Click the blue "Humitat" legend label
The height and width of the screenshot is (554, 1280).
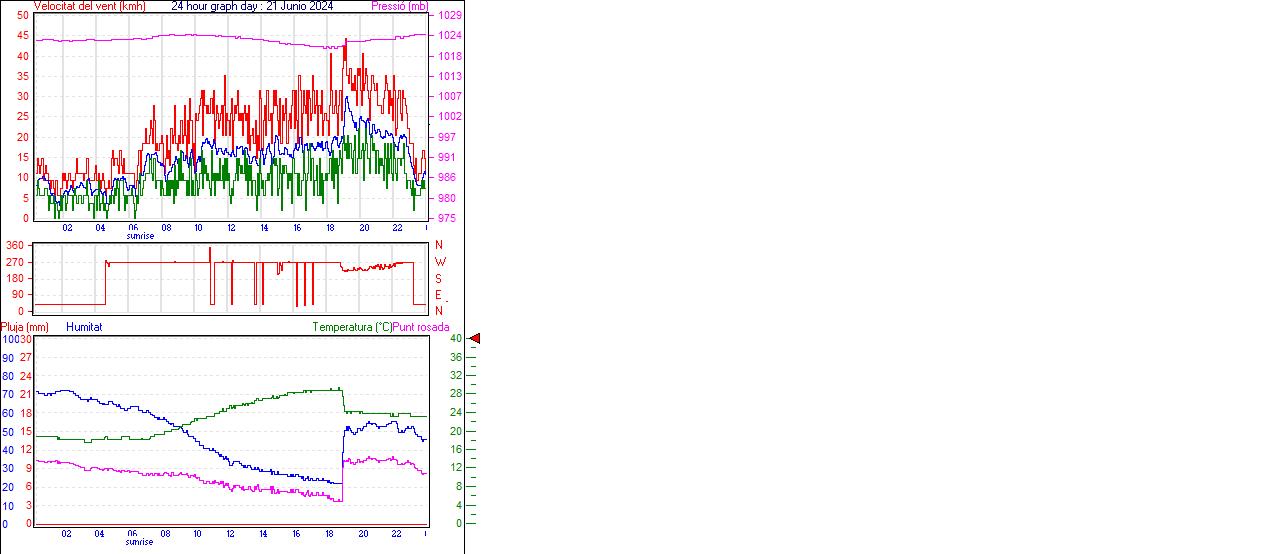(84, 327)
